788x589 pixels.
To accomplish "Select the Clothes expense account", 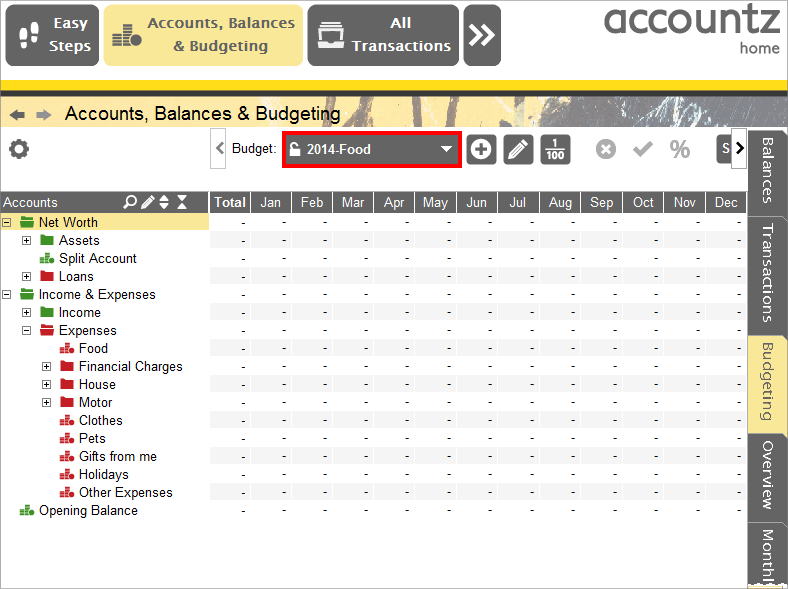I will point(101,421).
